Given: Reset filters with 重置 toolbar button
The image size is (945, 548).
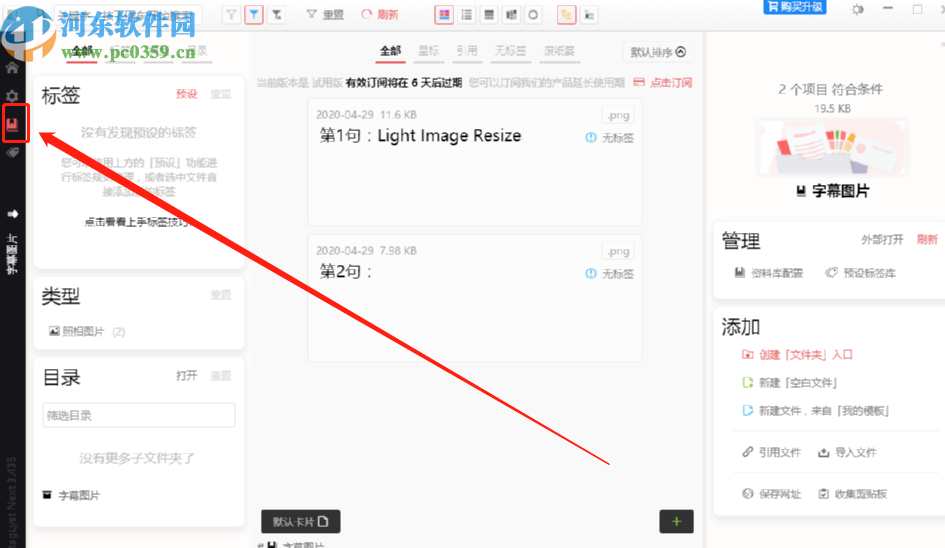Looking at the screenshot, I should pos(325,14).
